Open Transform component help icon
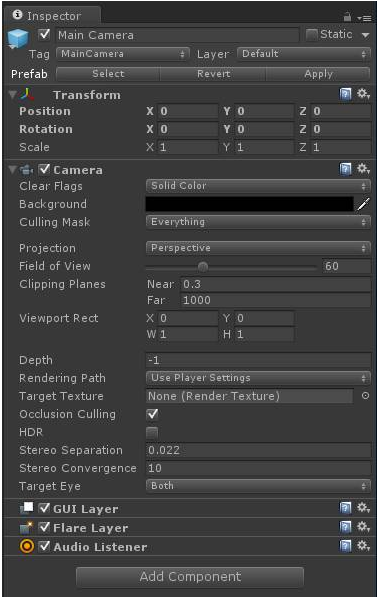The image size is (378, 598). coord(346,94)
